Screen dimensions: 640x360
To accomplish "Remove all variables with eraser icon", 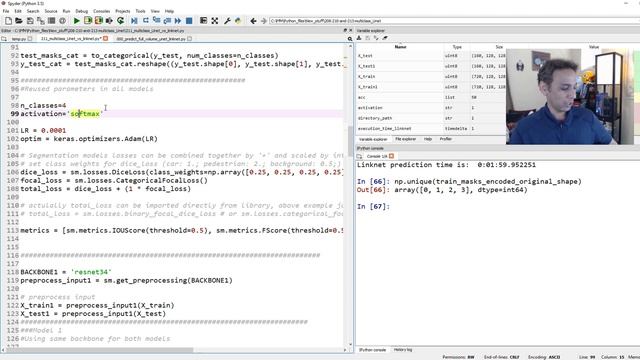I will [x=384, y=38].
